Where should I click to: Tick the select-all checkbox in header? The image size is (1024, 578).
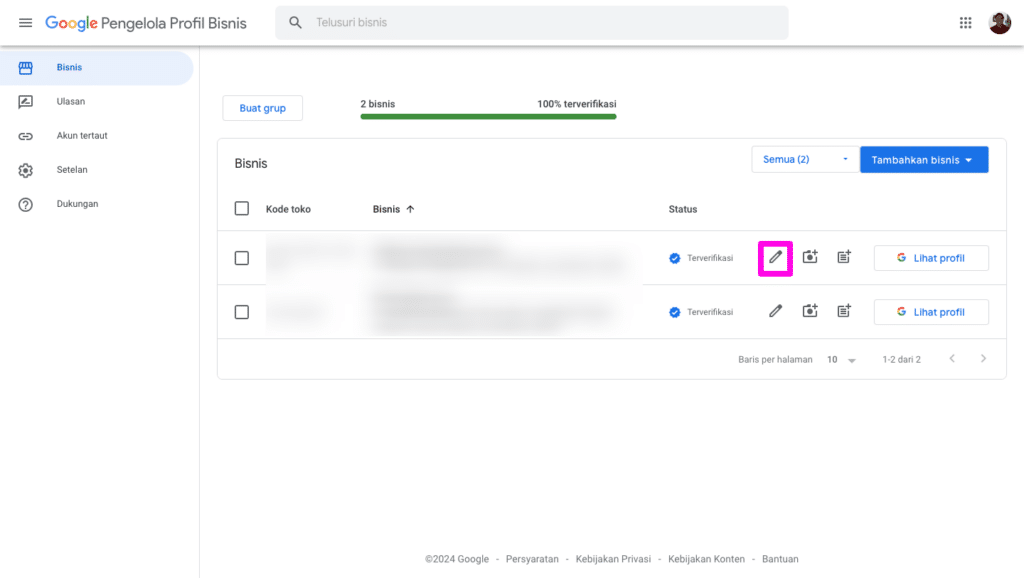[x=242, y=208]
